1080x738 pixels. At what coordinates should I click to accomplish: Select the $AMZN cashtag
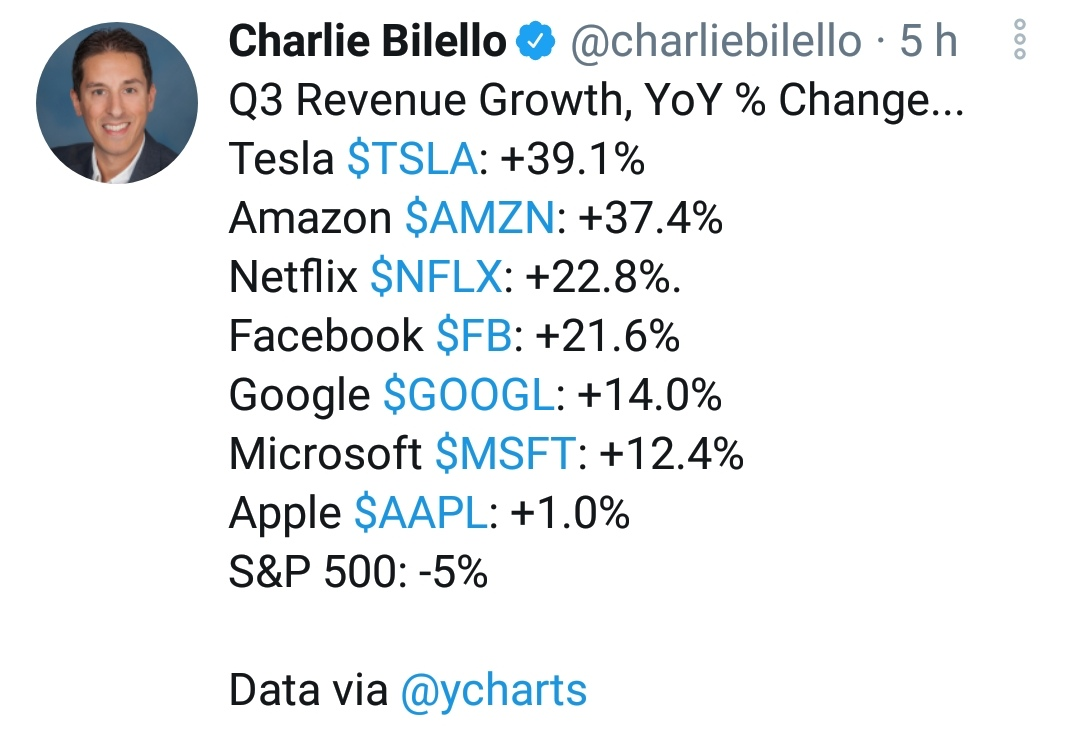click(x=479, y=219)
